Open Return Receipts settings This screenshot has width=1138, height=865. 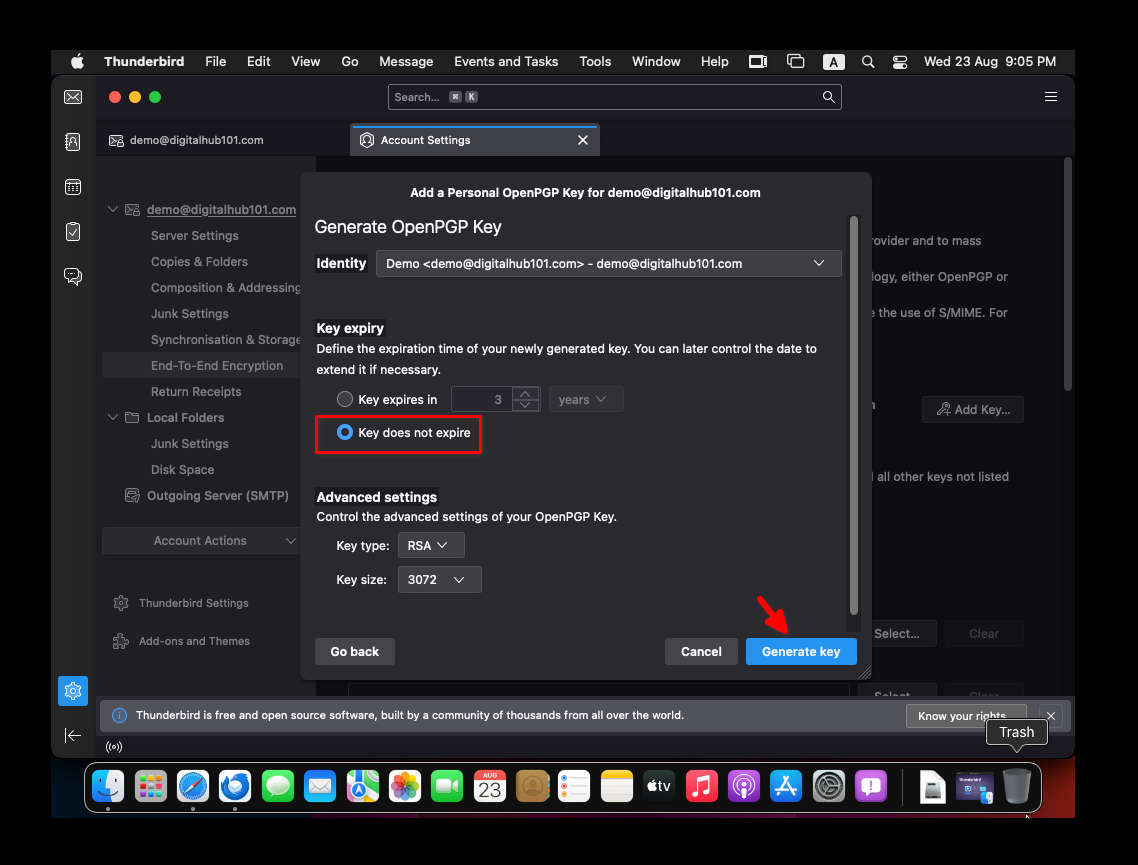tap(196, 392)
